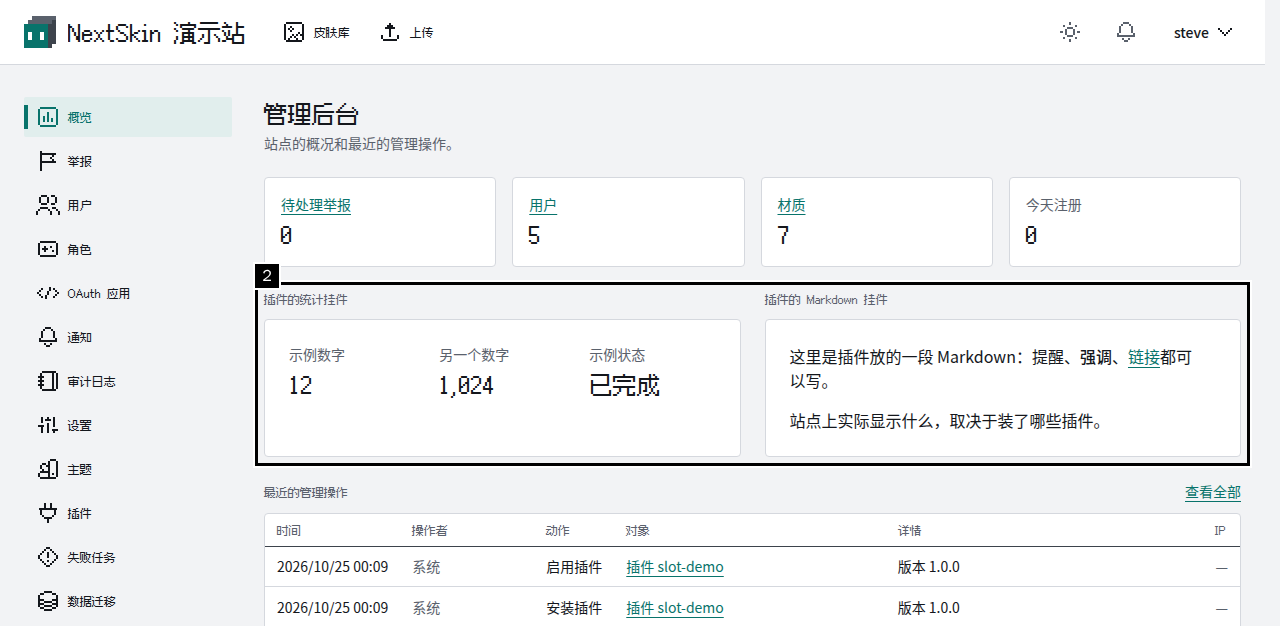
Task: Click the 插件的 Markdown 挂件 heading
Action: [826, 299]
